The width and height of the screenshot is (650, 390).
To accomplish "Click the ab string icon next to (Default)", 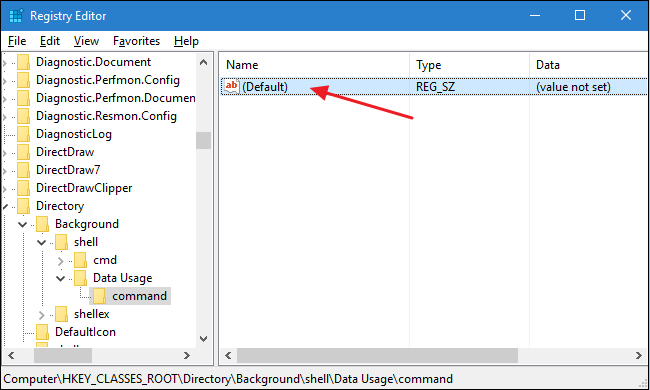I will point(231,87).
